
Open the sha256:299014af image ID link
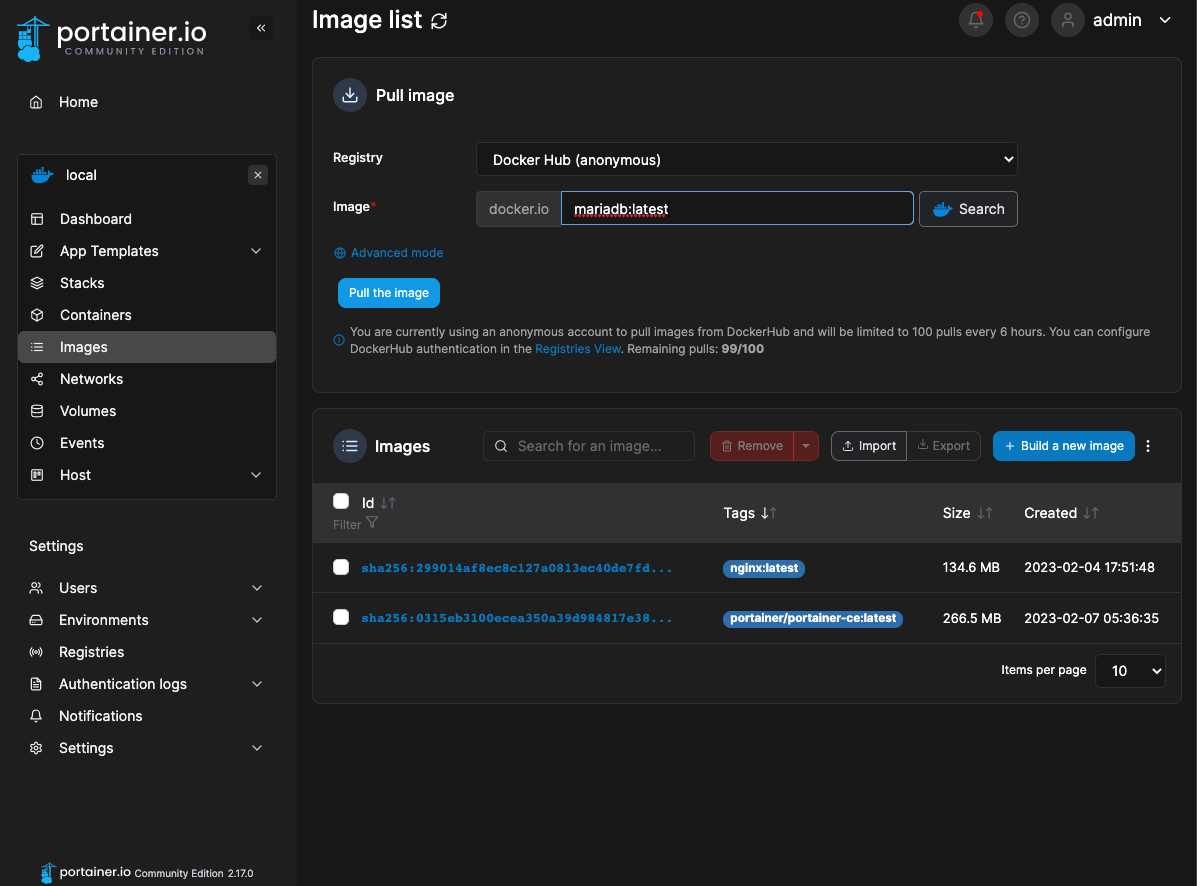pyautogui.click(x=517, y=568)
